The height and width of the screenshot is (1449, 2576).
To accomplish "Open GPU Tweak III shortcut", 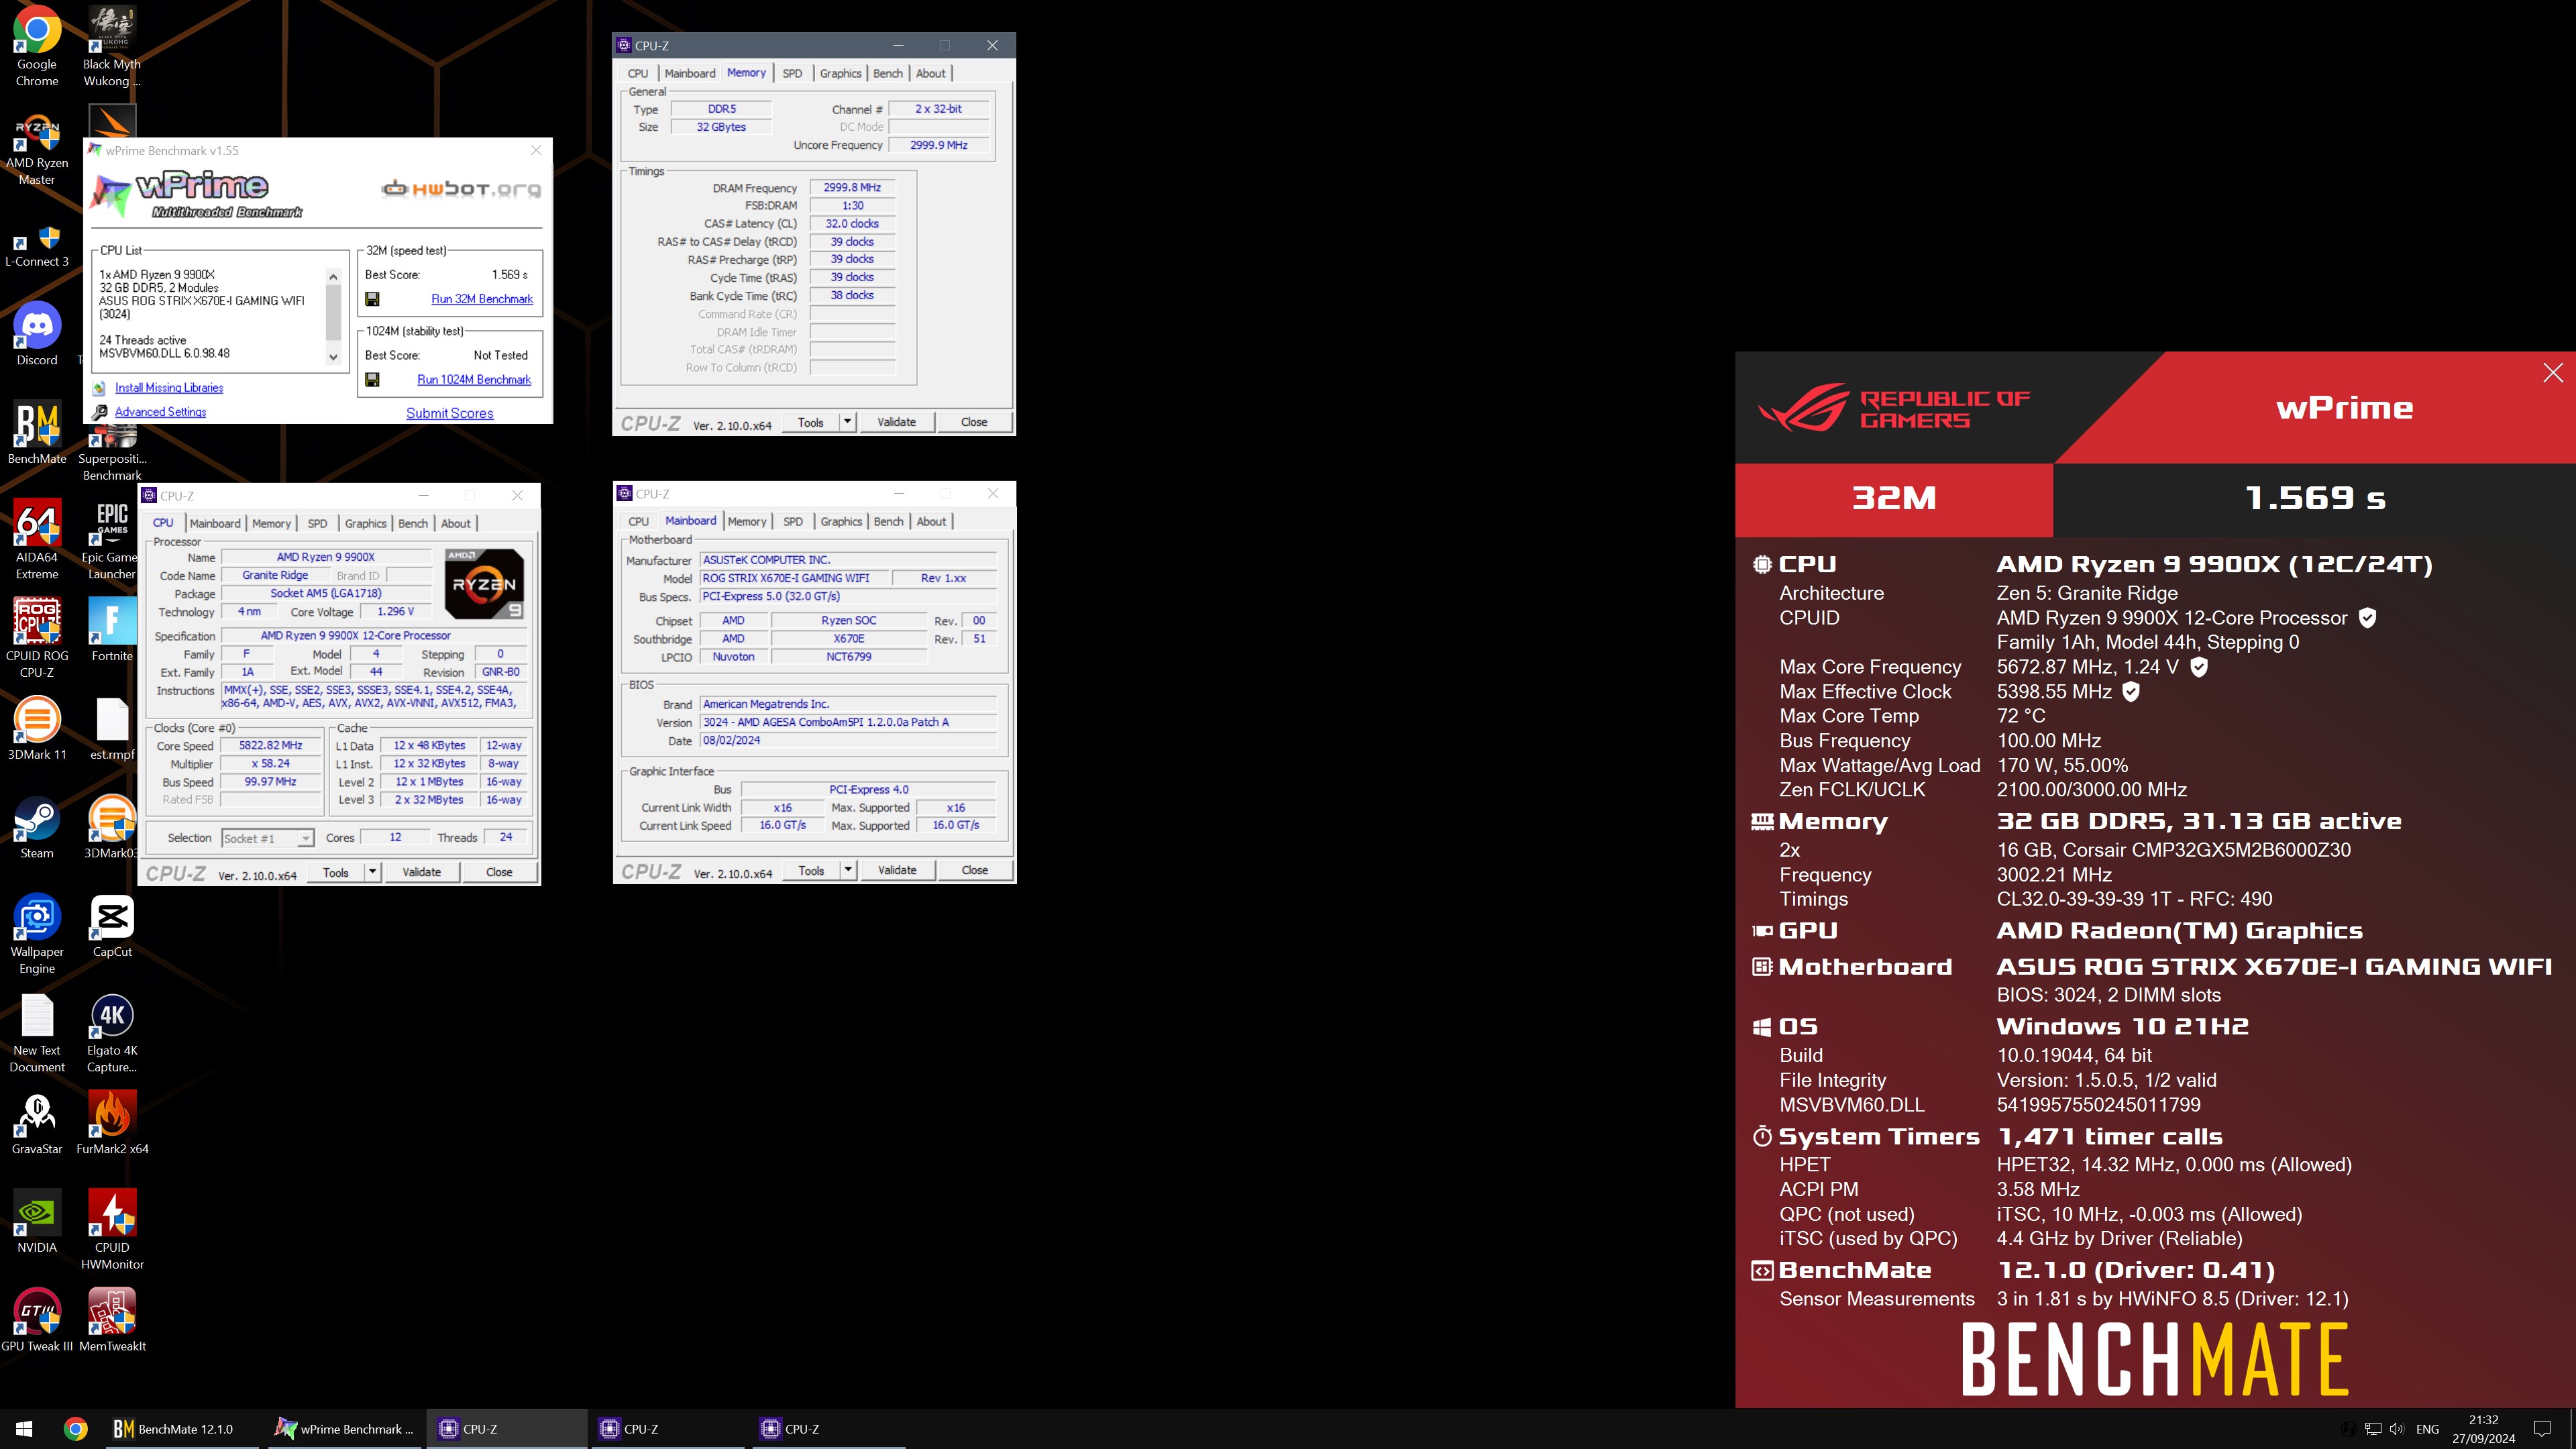I will click(37, 1320).
